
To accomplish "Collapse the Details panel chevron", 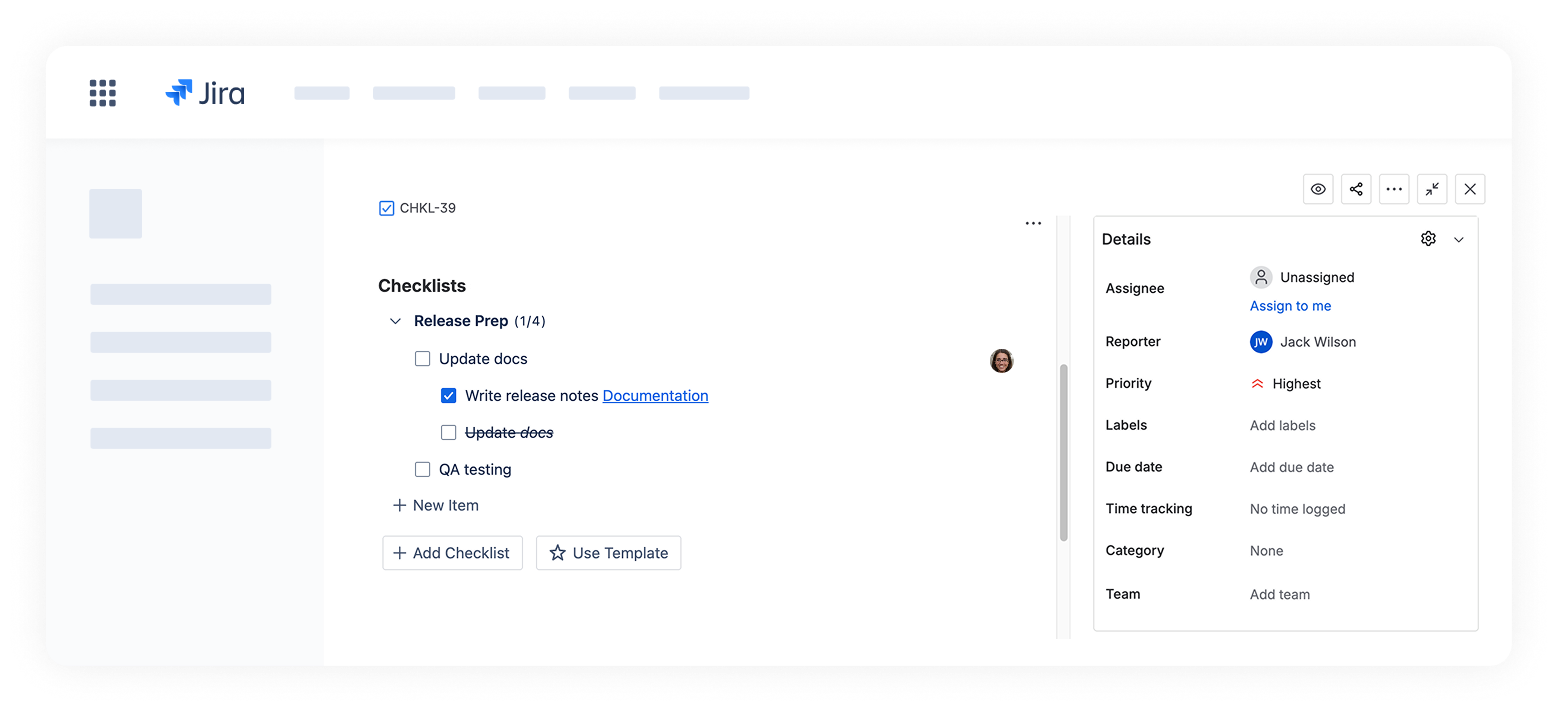I will (1459, 240).
